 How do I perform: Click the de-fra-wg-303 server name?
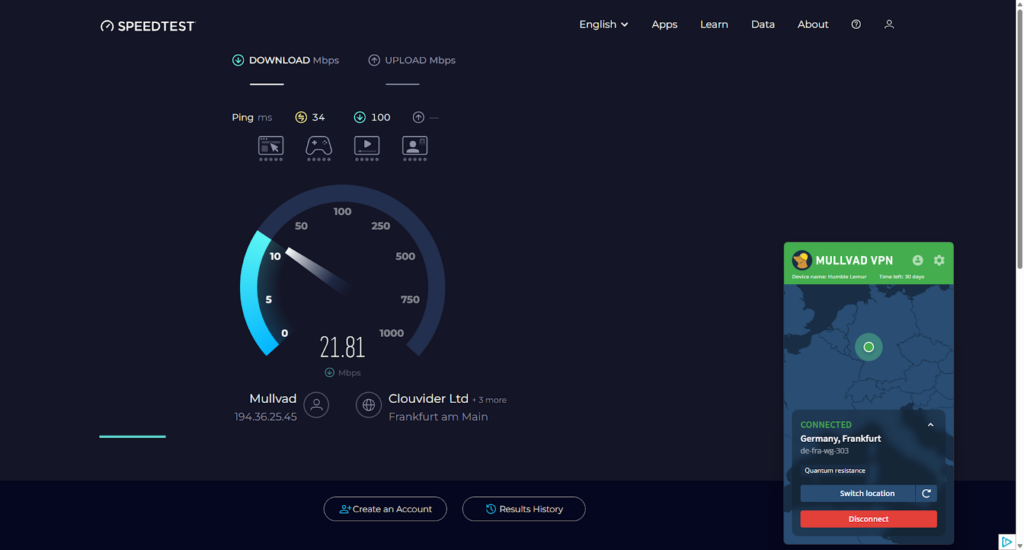824,451
